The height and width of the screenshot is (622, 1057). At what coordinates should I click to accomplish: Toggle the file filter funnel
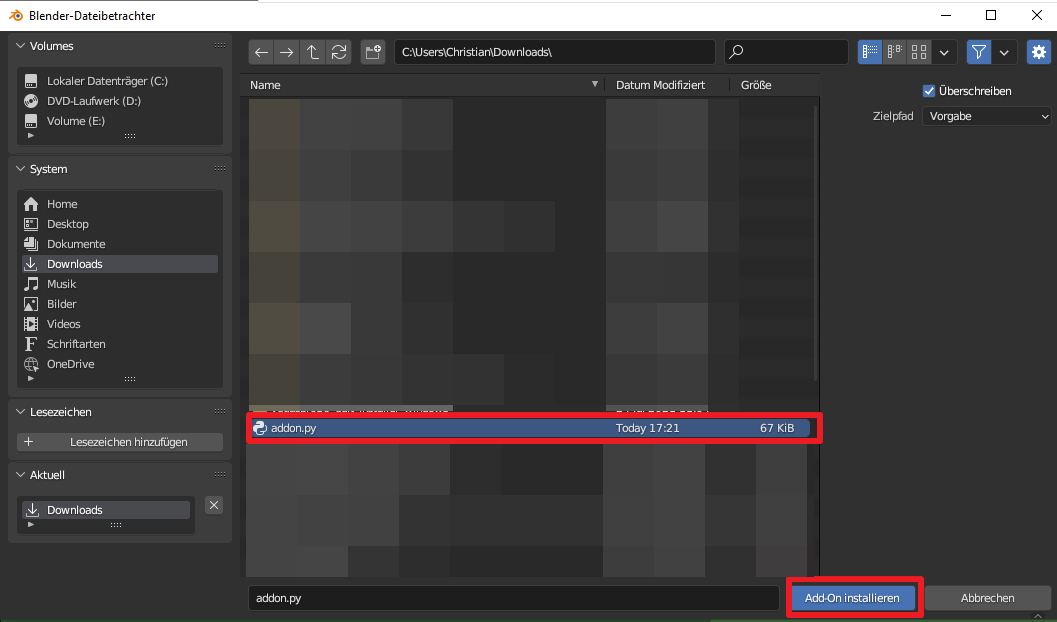click(979, 52)
